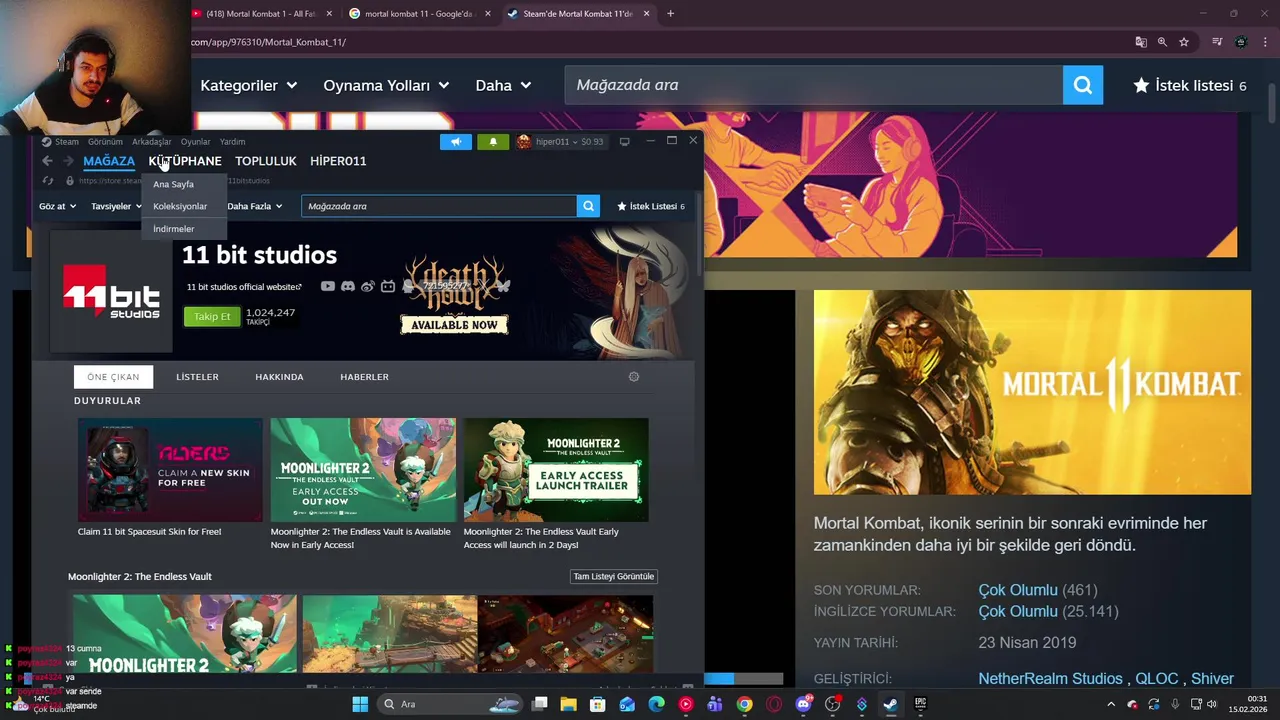Click the Steam back navigation arrow
The height and width of the screenshot is (720, 1280).
[47, 161]
